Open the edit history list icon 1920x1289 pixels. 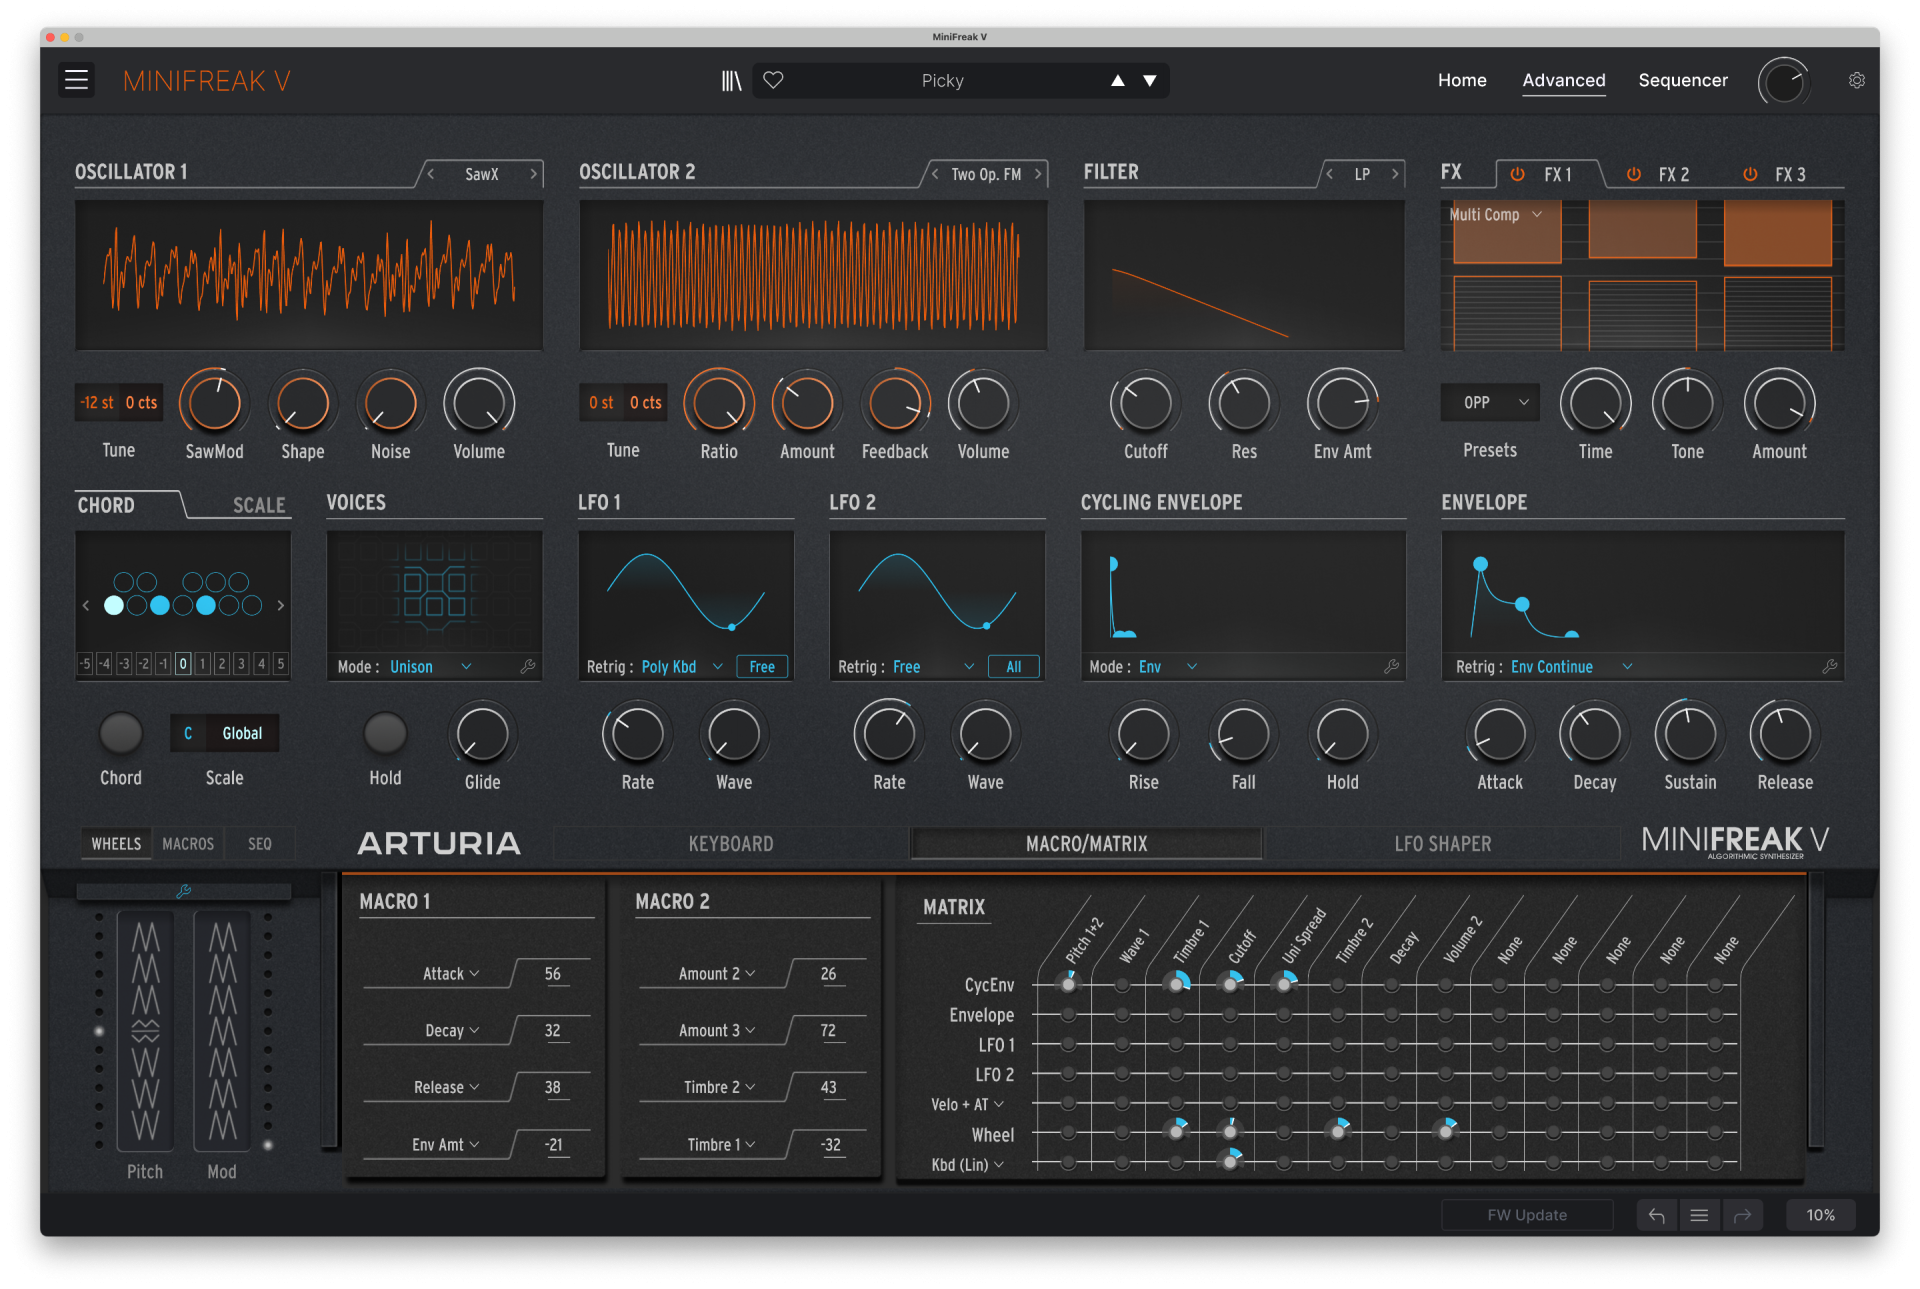click(x=1699, y=1215)
